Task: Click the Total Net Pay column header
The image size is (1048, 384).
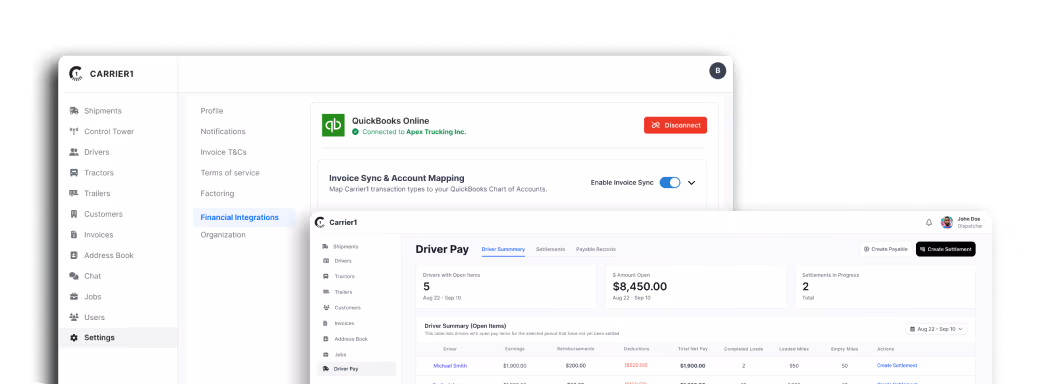Action: point(692,349)
